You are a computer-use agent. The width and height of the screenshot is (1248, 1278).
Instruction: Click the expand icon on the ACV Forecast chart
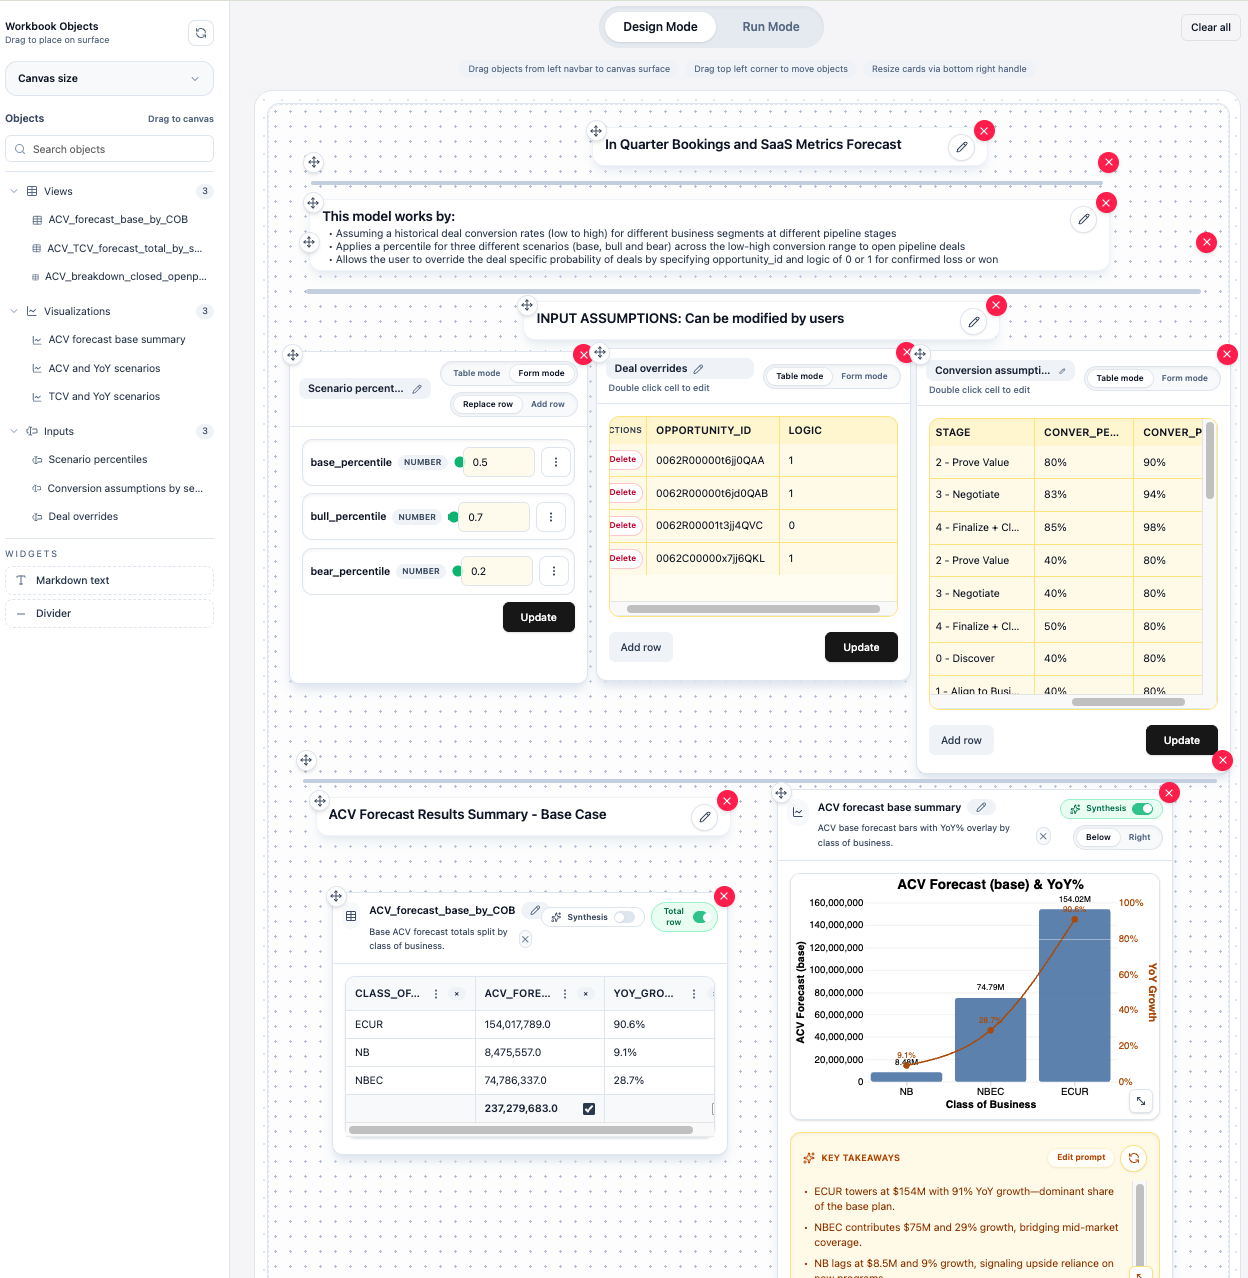(1141, 1101)
